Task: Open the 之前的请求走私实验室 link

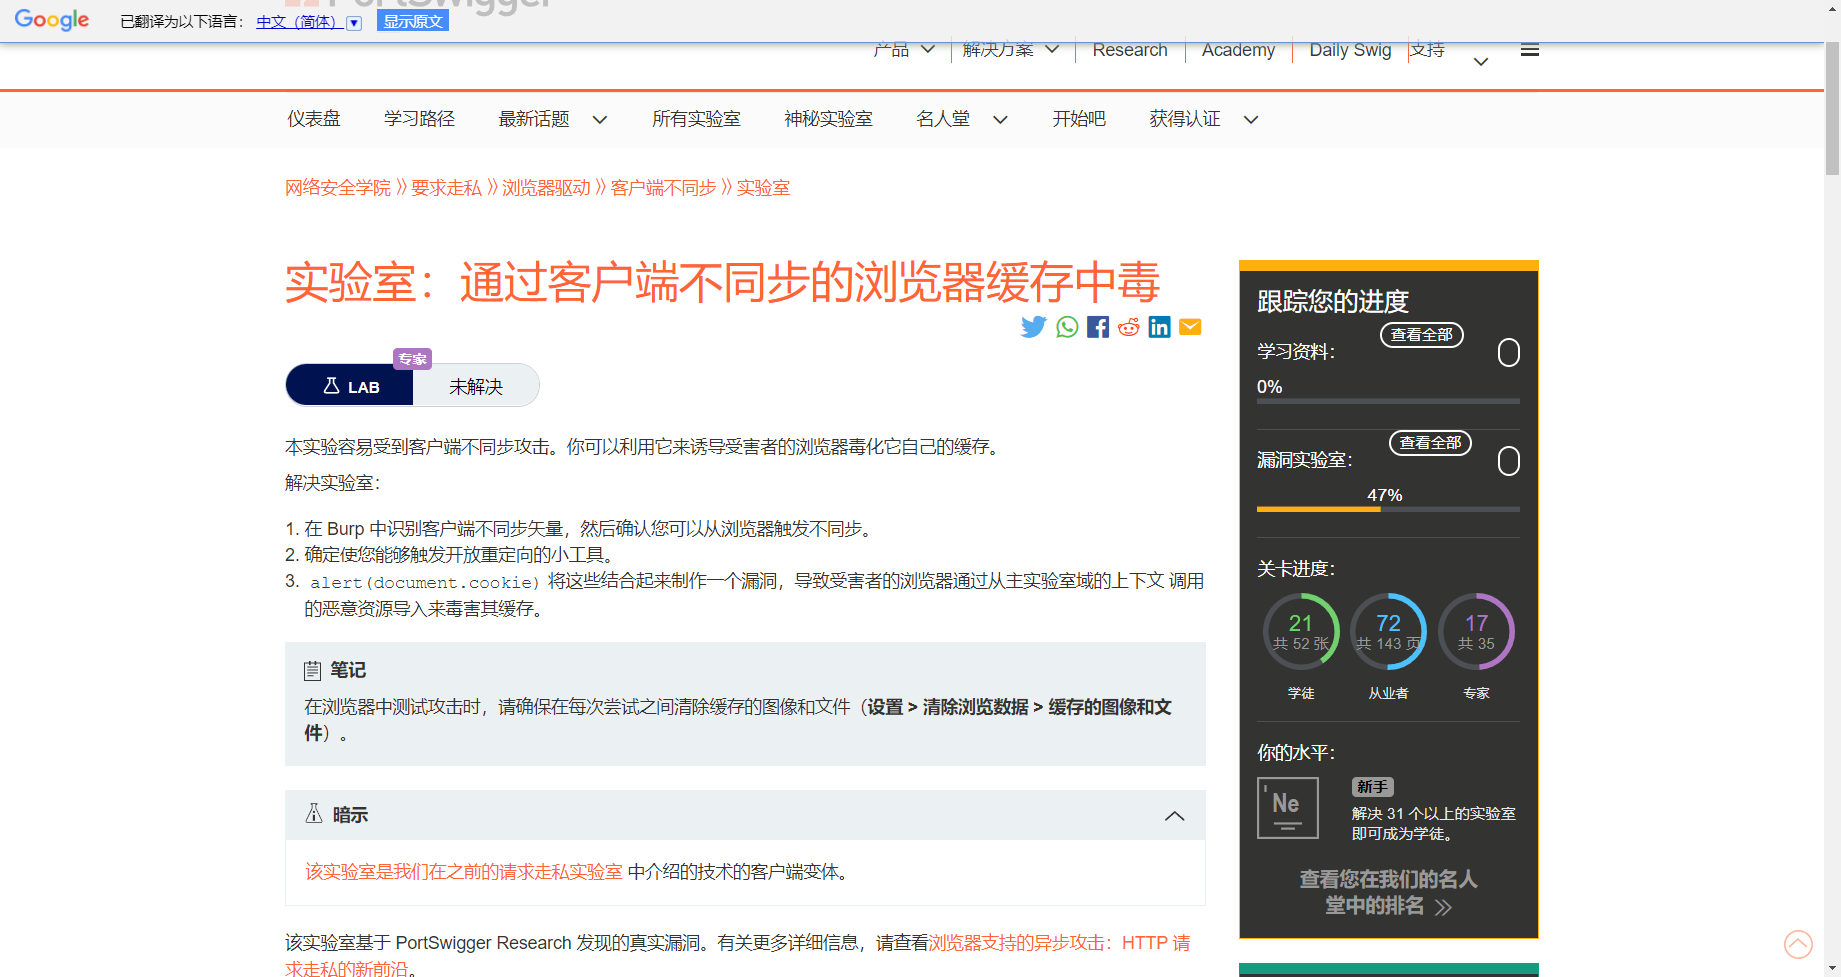Action: pos(464,872)
